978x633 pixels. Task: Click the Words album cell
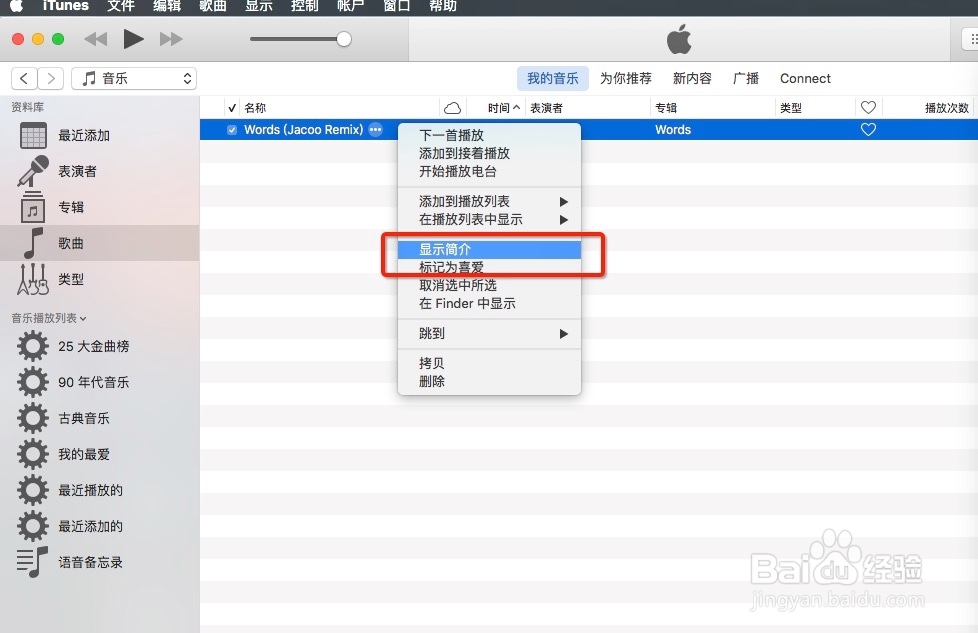673,130
